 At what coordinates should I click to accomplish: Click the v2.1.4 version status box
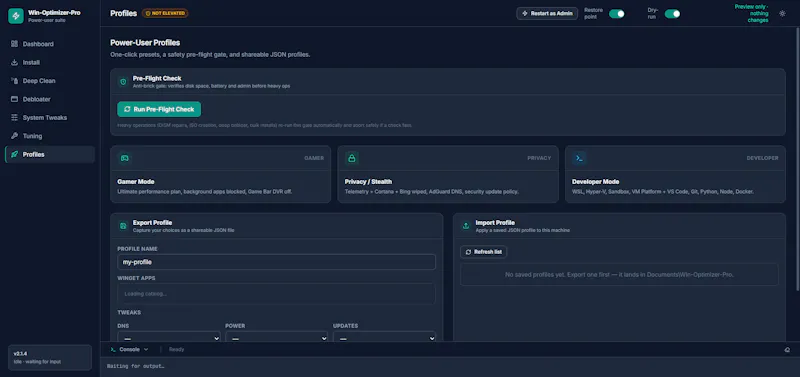[50, 357]
